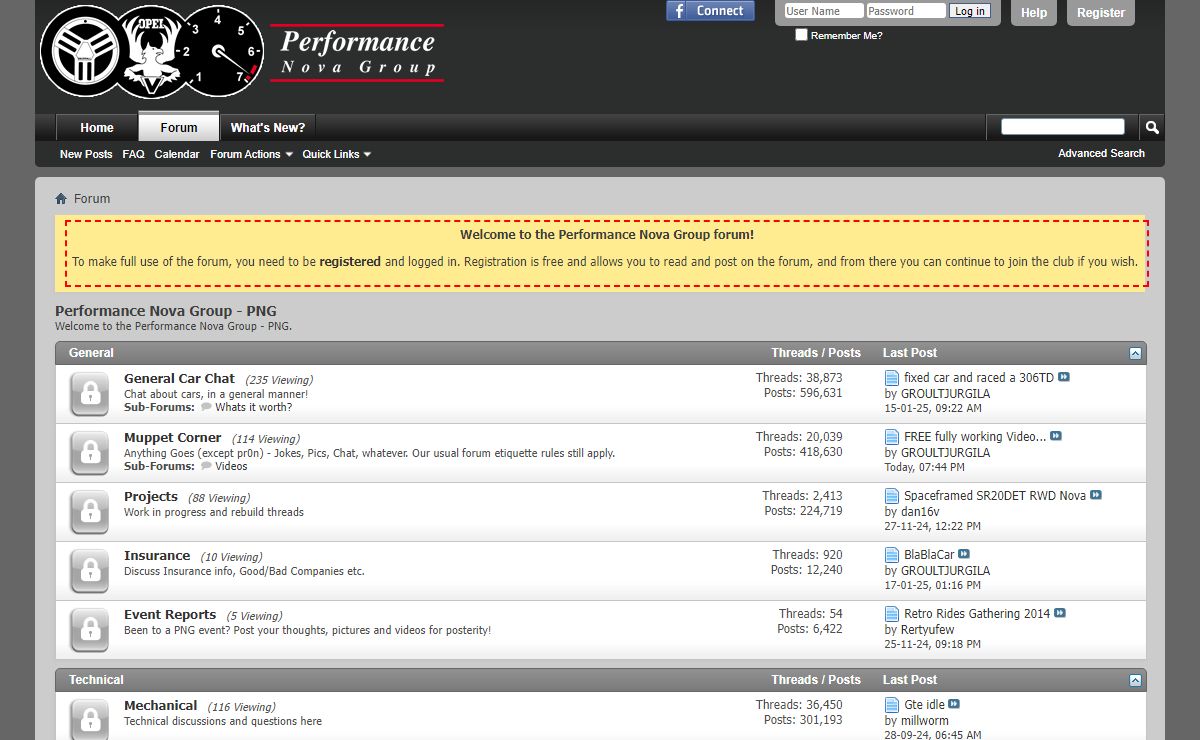
Task: Open the Insurance forum
Action: click(x=157, y=555)
